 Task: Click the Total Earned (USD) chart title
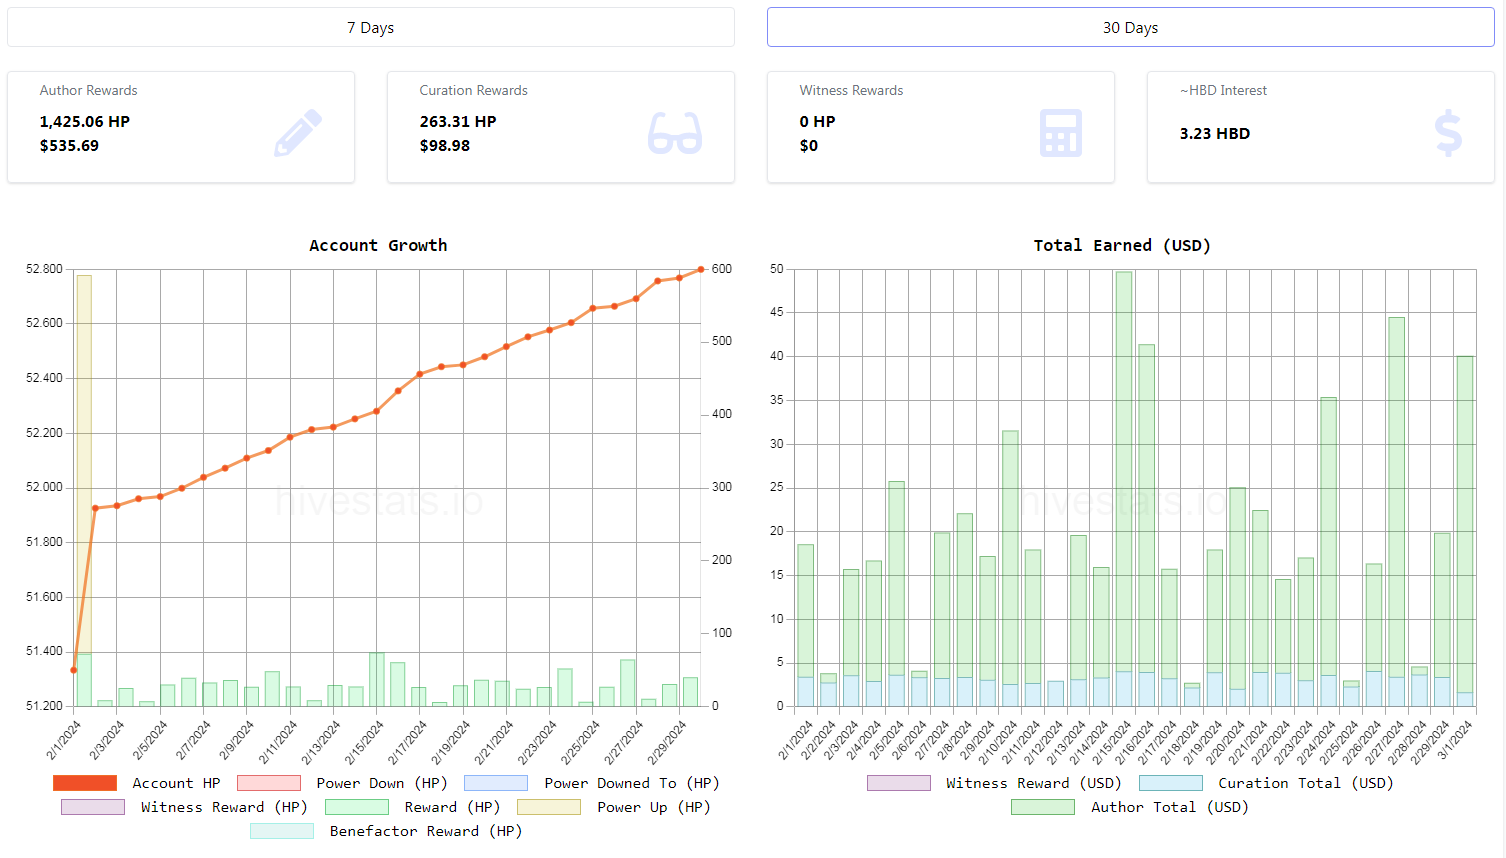pyautogui.click(x=1122, y=245)
